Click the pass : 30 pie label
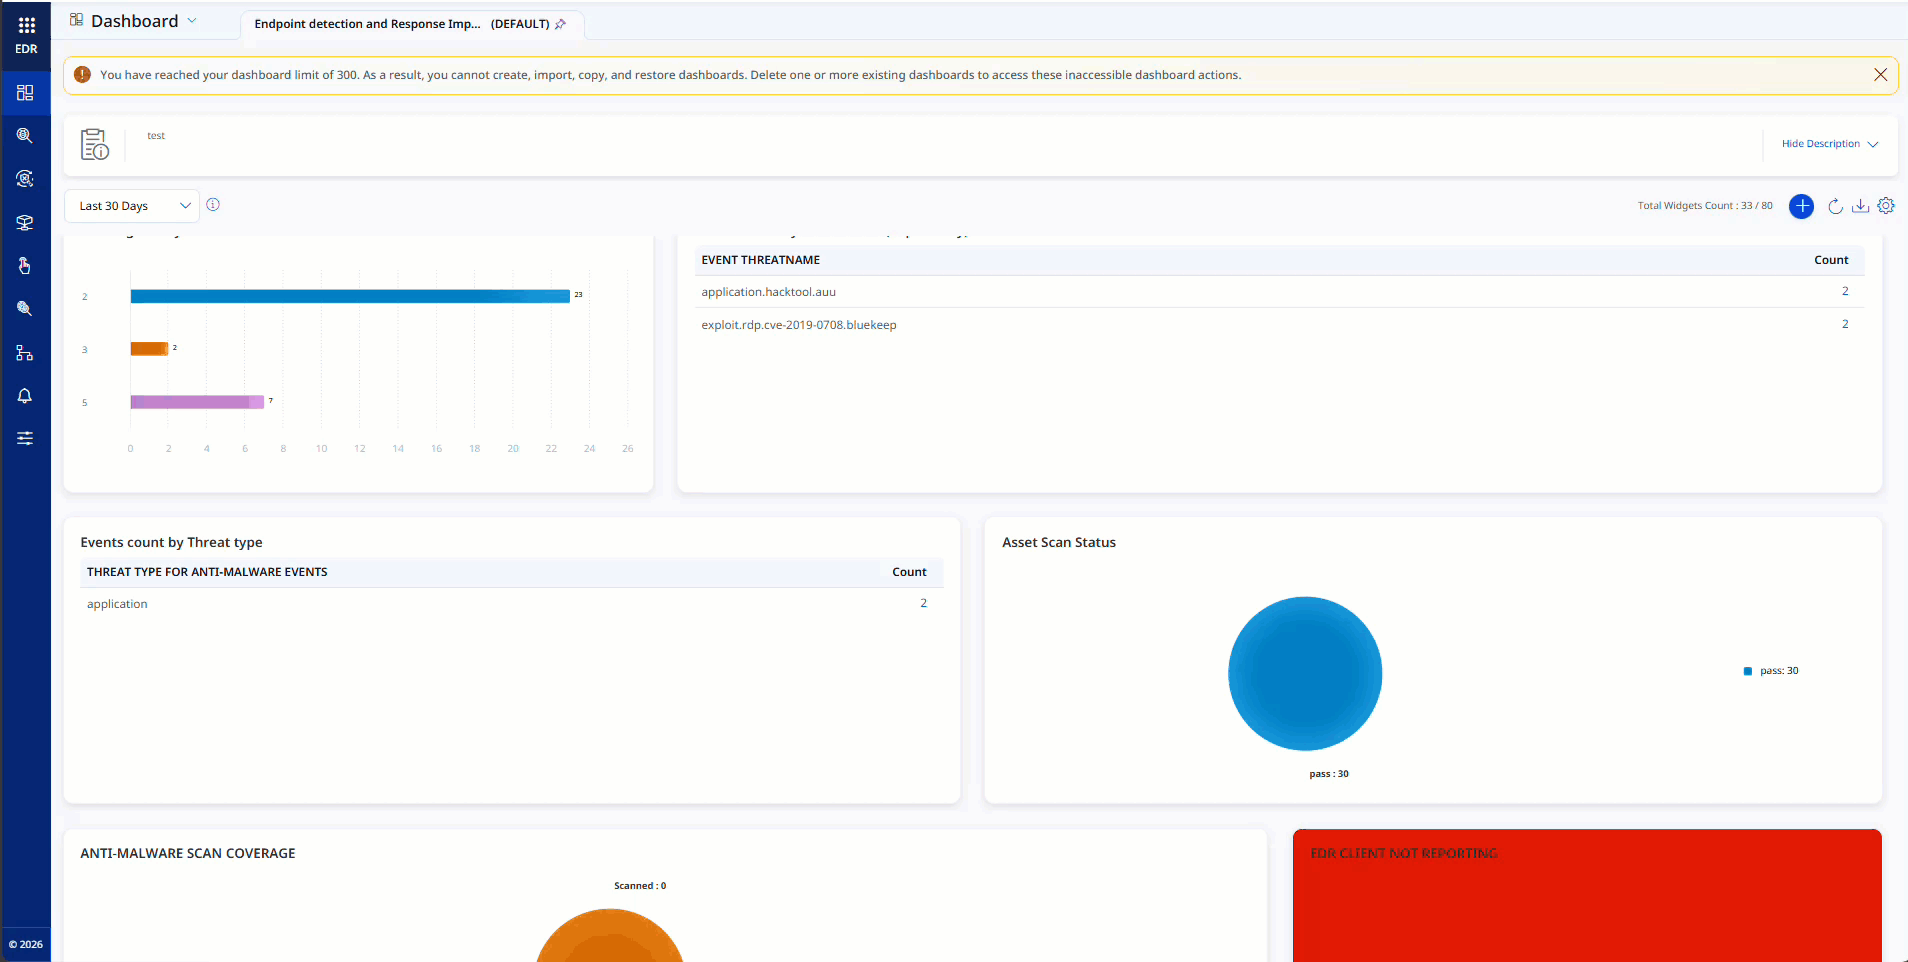The width and height of the screenshot is (1908, 962). 1329,774
